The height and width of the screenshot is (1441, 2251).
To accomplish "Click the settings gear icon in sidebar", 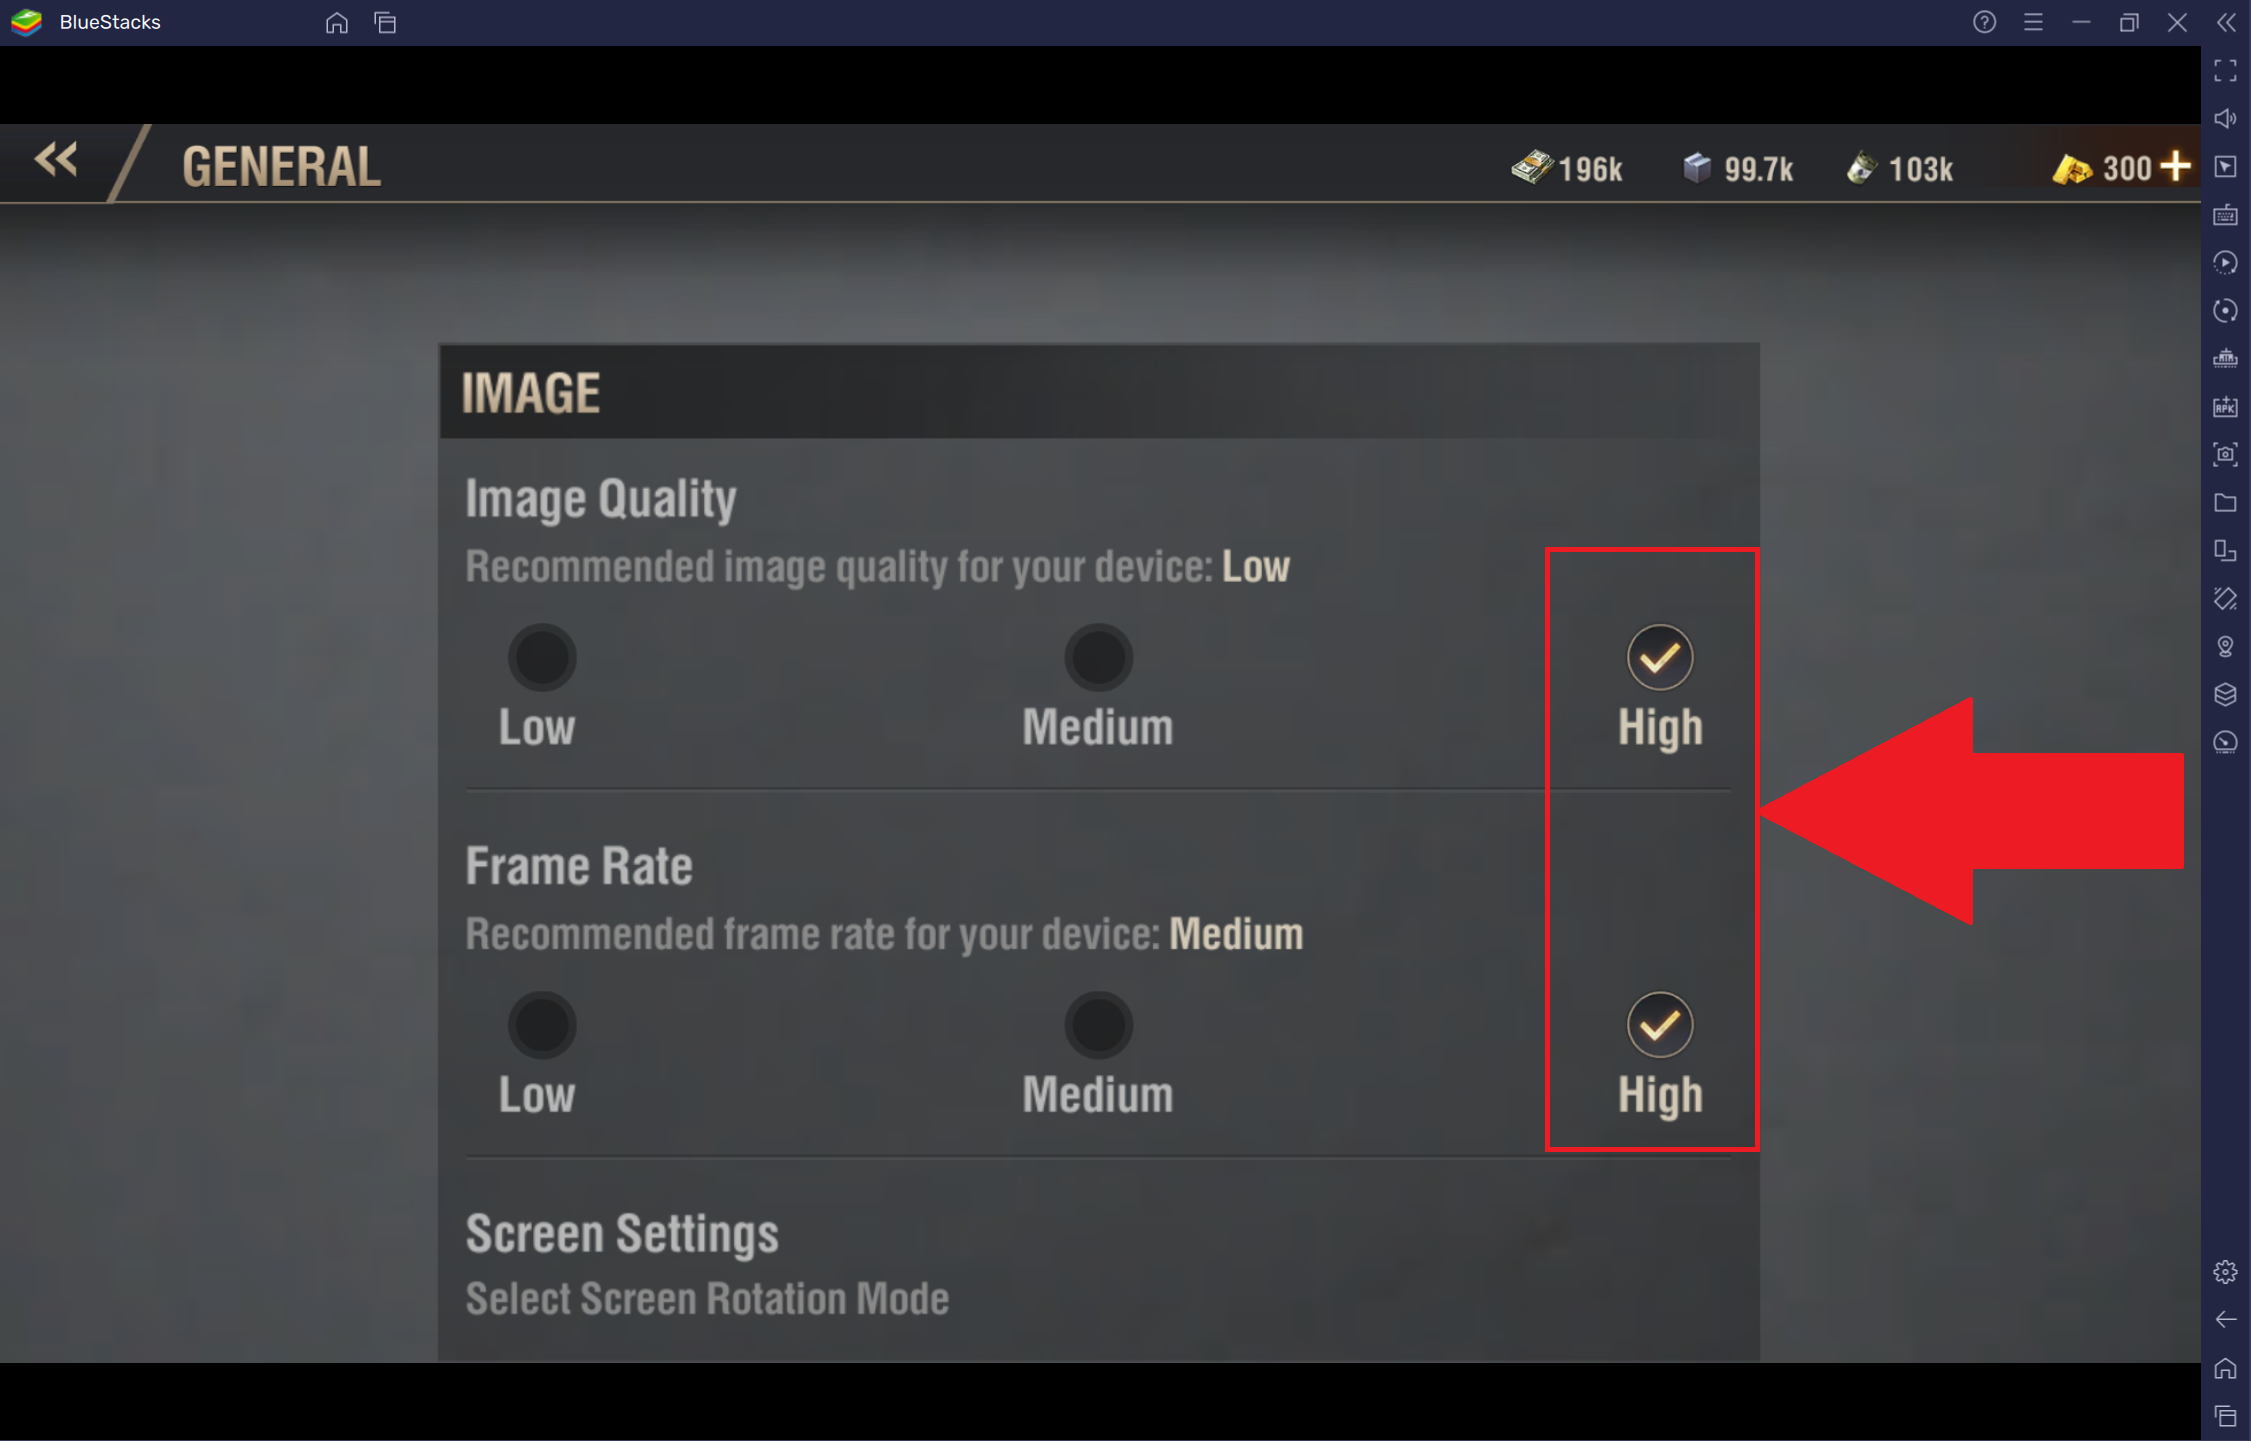I will tap(2225, 1267).
